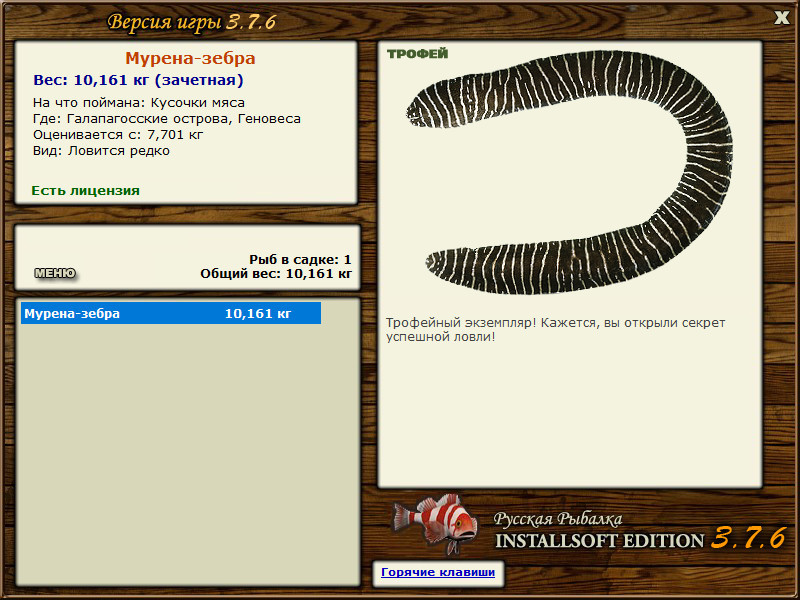
Task: Select Мурена-зебра row in the fish list
Action: pyautogui.click(x=171, y=313)
